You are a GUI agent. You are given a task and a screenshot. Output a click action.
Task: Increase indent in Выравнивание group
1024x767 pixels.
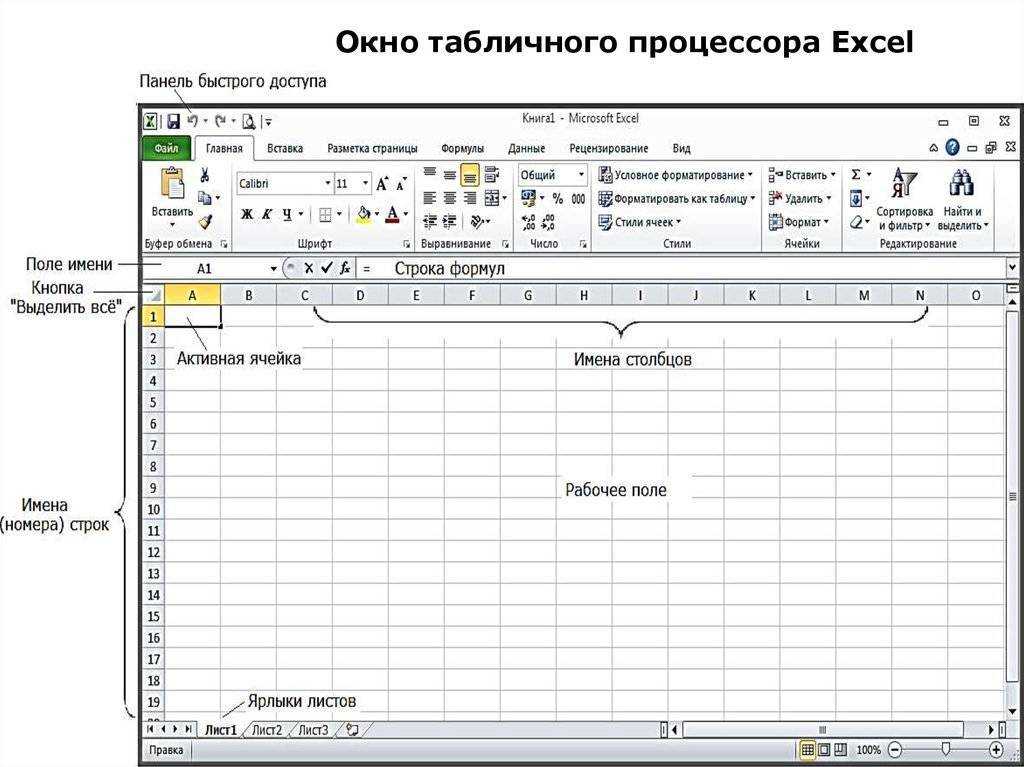[449, 222]
